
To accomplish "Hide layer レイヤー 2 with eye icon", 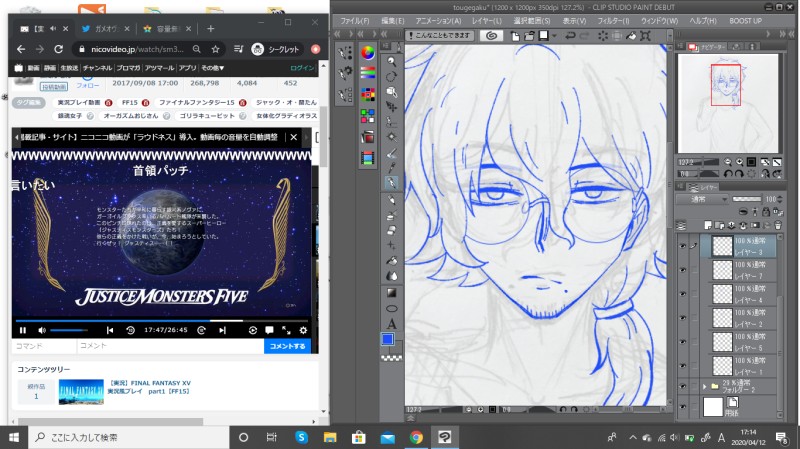I will [683, 318].
